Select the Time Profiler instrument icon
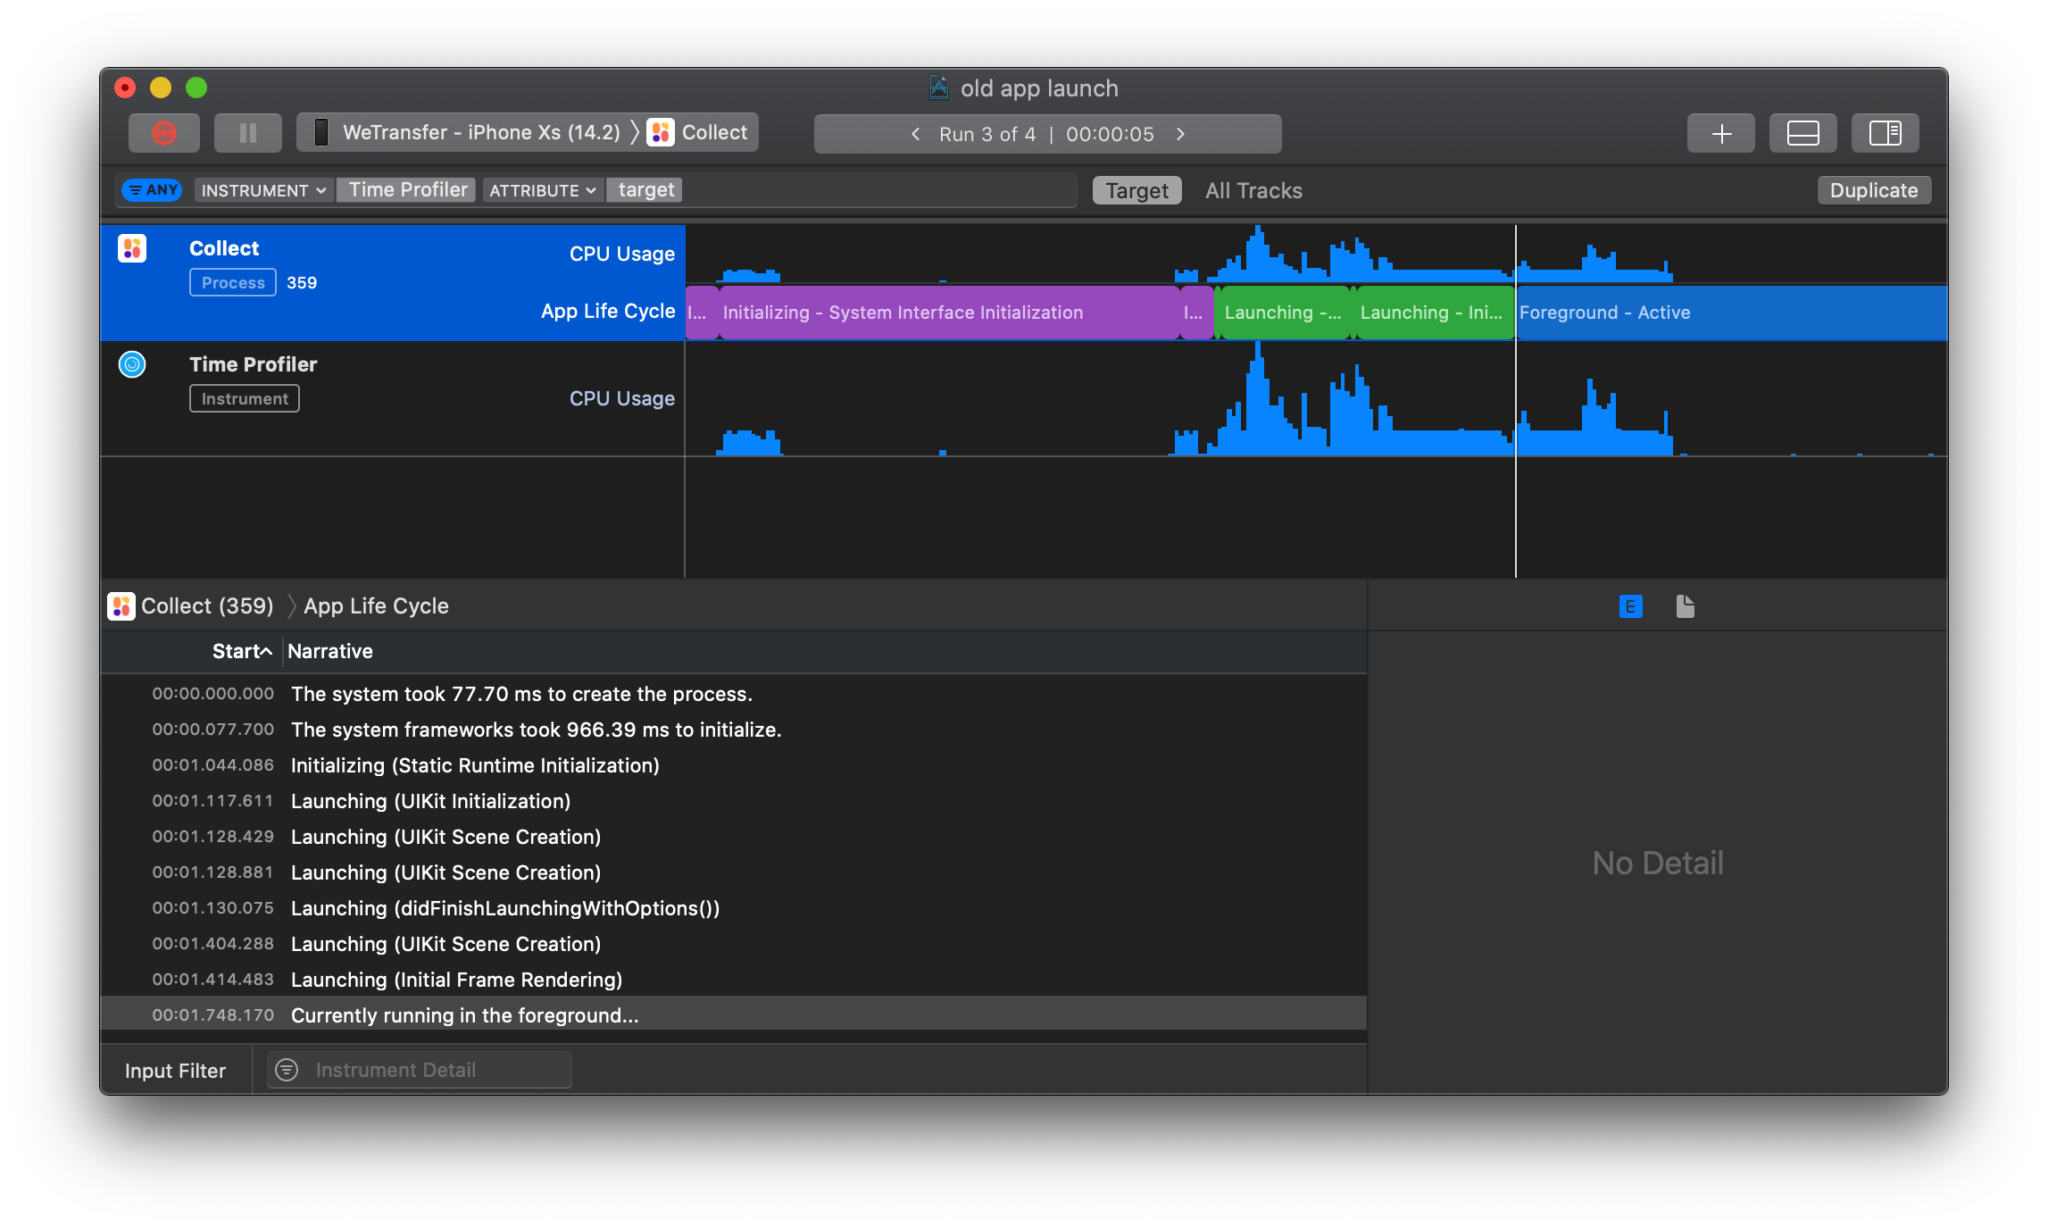This screenshot has height=1227, width=2048. point(132,364)
